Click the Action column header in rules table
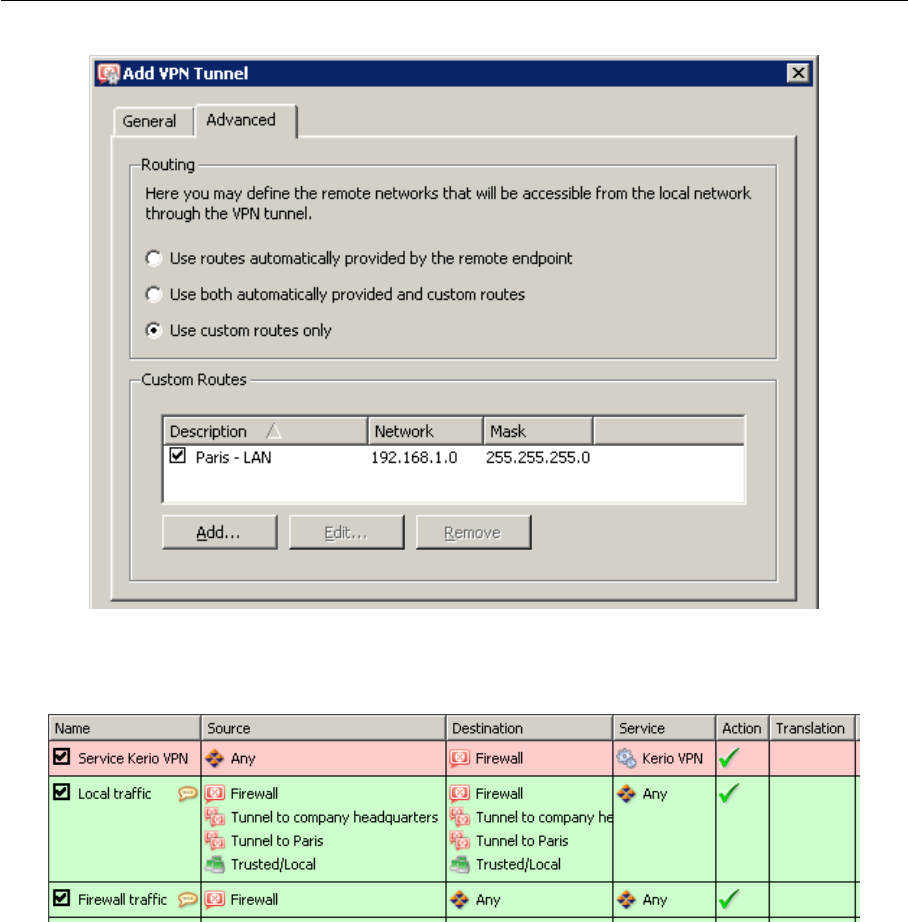 click(742, 729)
